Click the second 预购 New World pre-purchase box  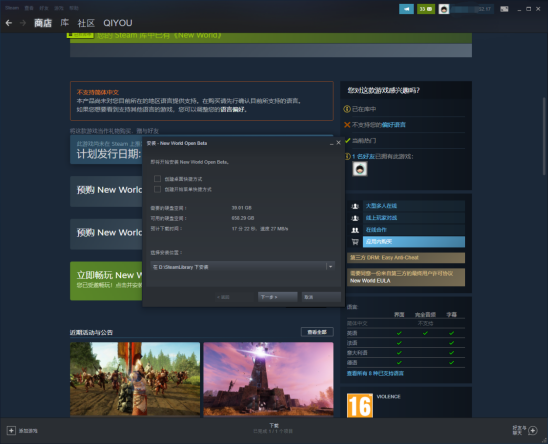tap(106, 234)
